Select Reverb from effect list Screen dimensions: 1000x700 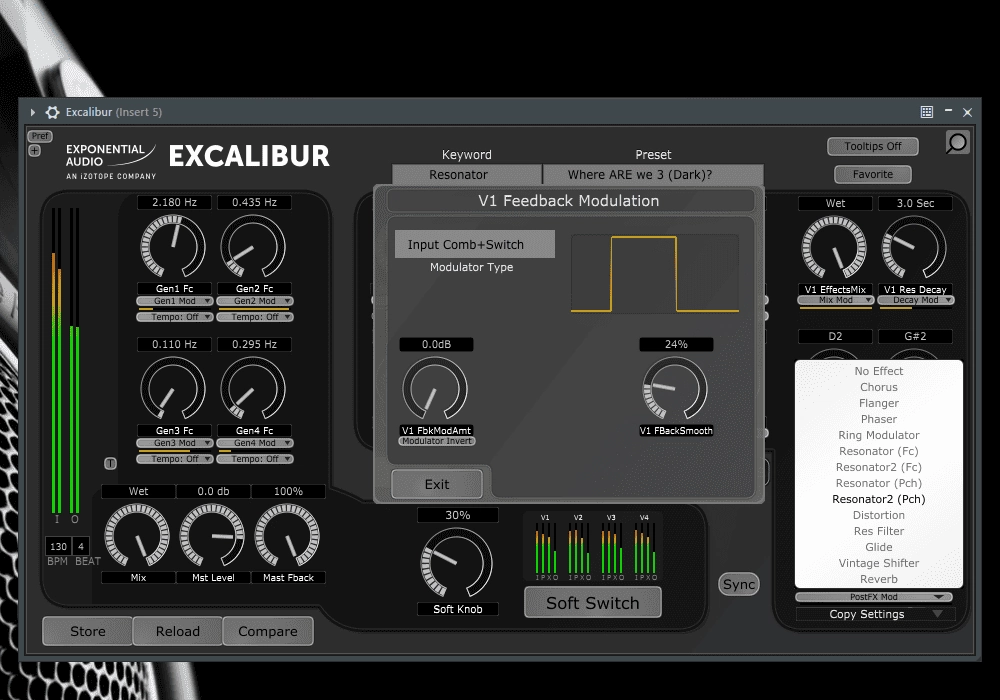879,579
